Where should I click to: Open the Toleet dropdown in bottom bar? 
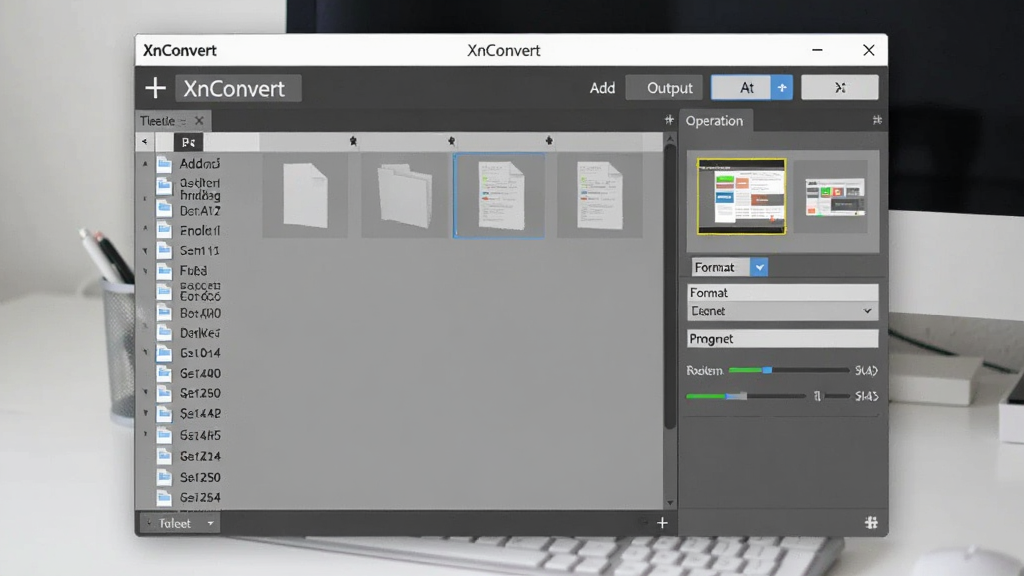click(180, 523)
